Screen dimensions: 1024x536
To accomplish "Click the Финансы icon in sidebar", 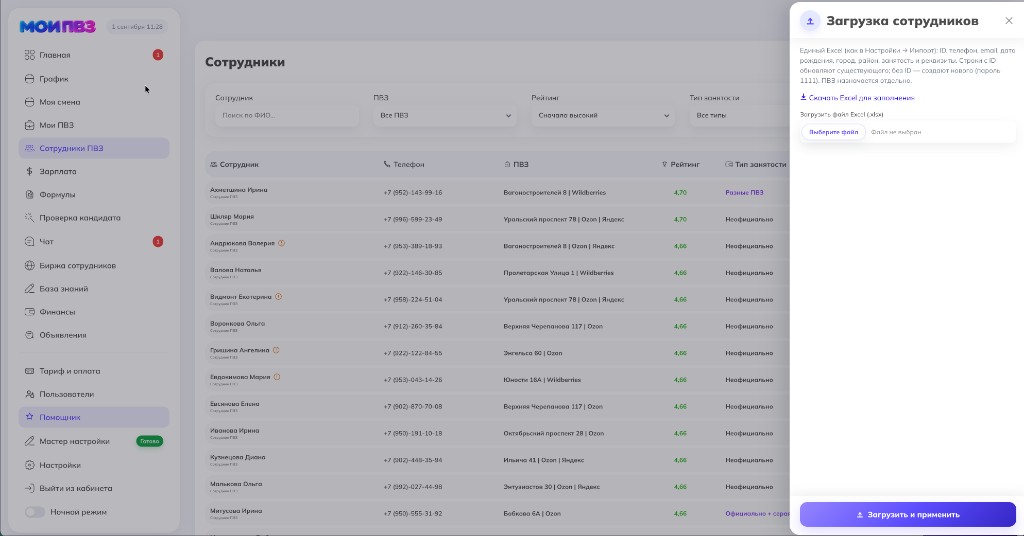I will (29, 312).
